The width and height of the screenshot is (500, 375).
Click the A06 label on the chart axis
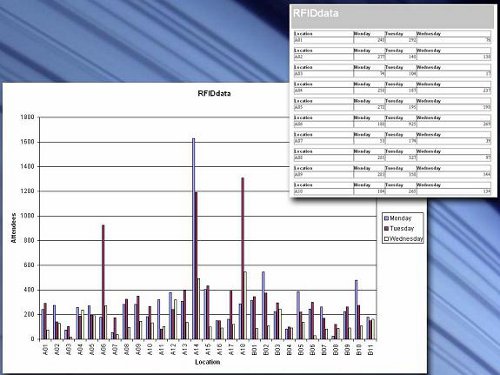coord(104,350)
